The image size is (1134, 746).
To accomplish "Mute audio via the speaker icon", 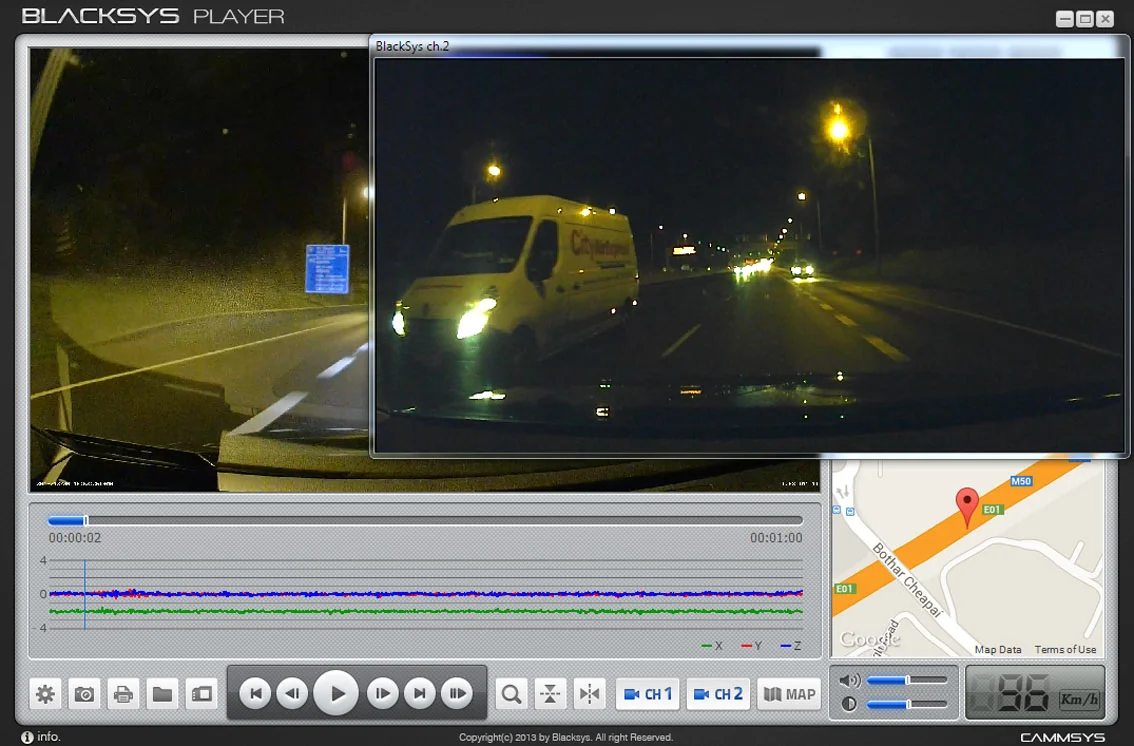I will (850, 680).
